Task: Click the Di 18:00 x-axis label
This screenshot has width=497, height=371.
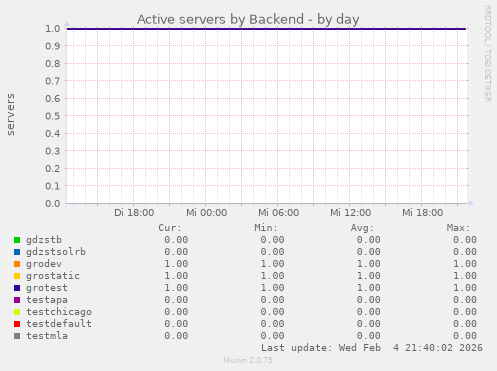Action: (134, 213)
